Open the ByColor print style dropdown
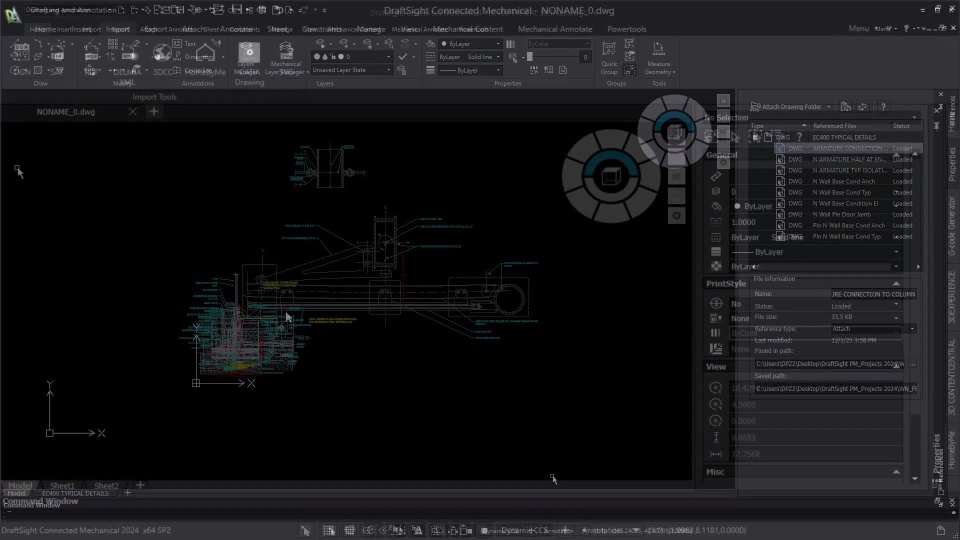Screen dimensions: 960x540 point(559,43)
